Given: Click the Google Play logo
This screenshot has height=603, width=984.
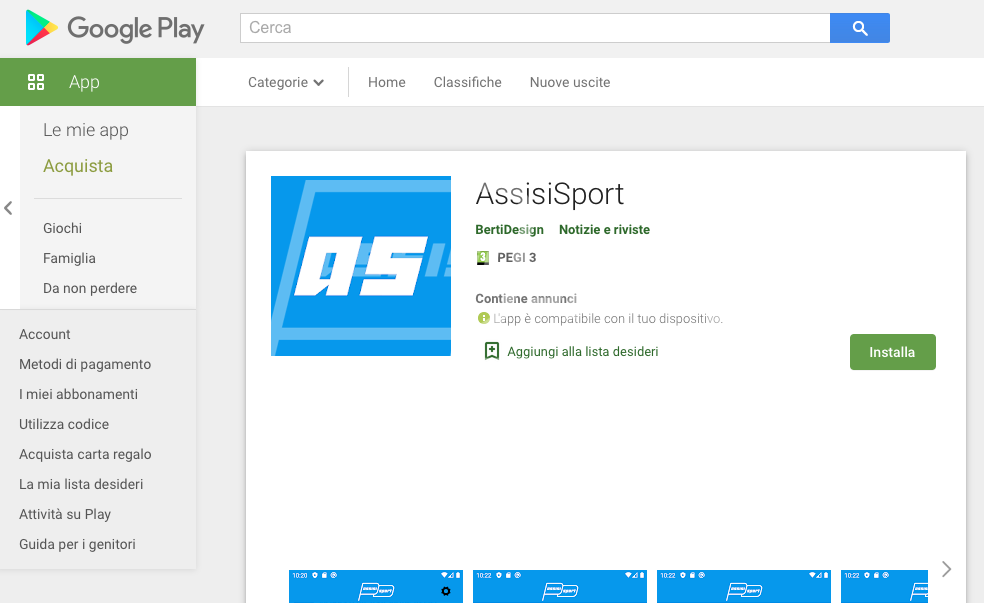Looking at the screenshot, I should pyautogui.click(x=114, y=29).
